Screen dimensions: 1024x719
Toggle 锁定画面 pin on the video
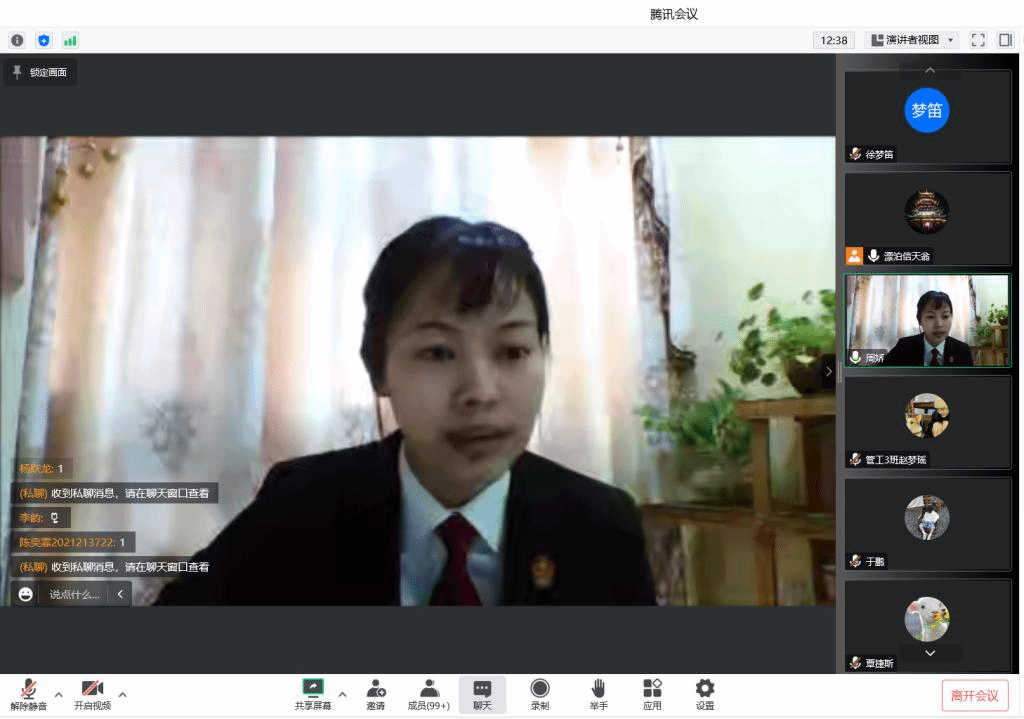40,72
